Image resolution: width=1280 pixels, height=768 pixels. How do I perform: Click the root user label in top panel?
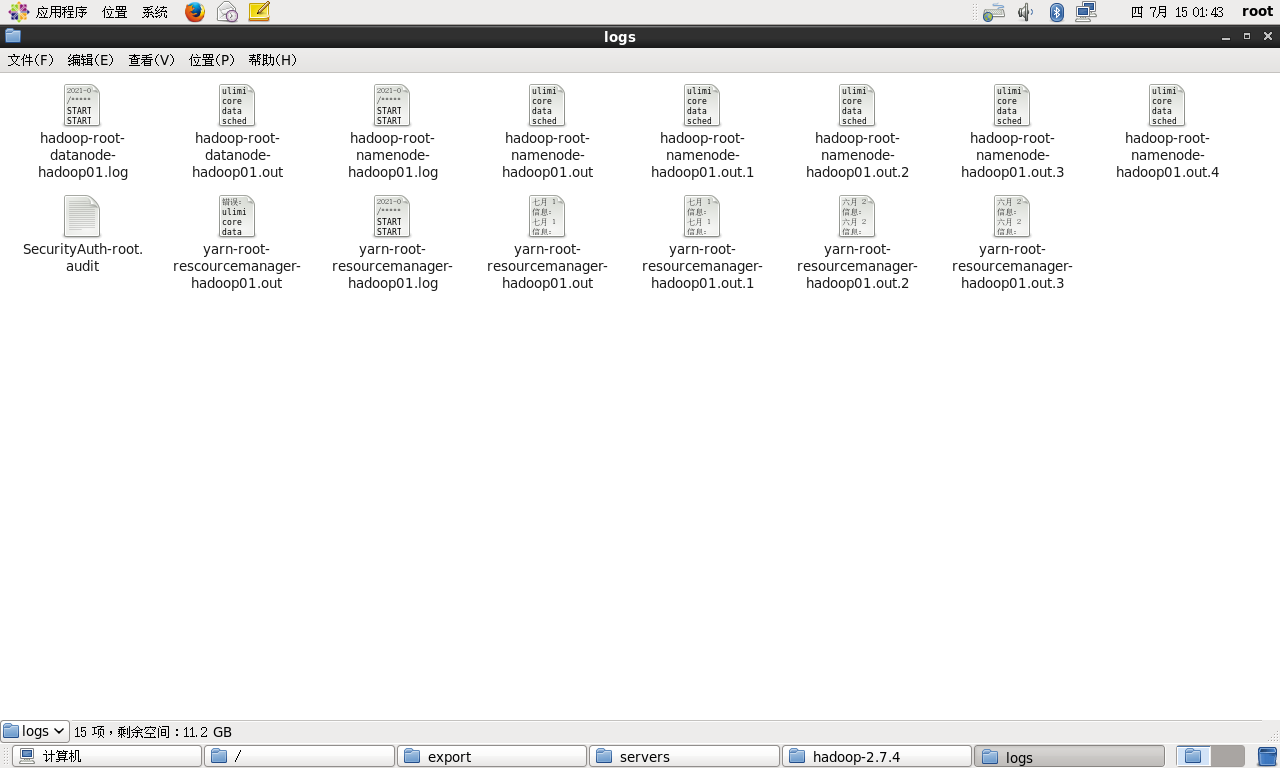click(x=1257, y=12)
